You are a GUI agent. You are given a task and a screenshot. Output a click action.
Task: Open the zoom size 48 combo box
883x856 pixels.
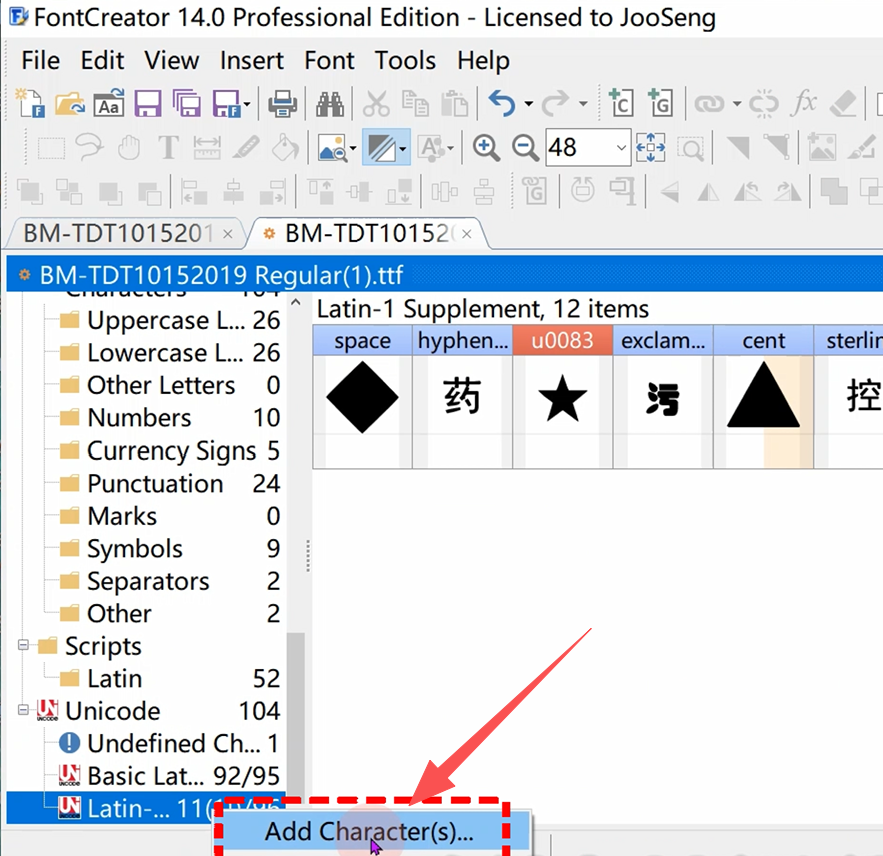pyautogui.click(x=588, y=148)
